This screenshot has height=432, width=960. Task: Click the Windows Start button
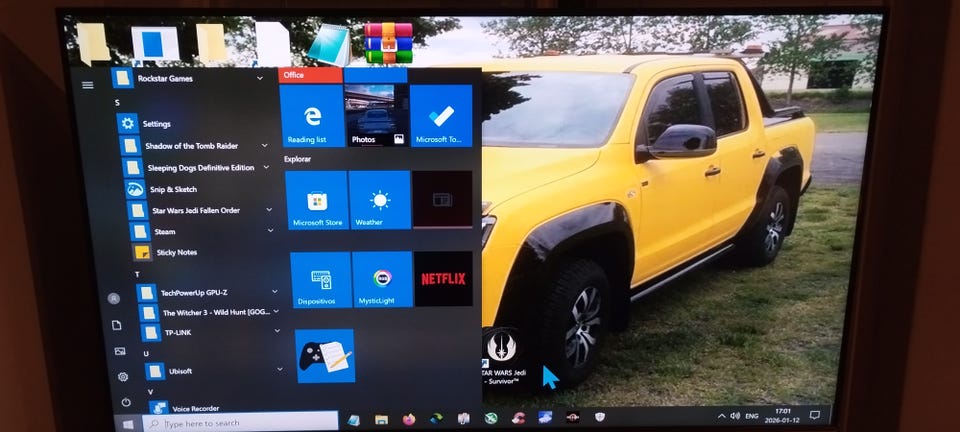129,423
